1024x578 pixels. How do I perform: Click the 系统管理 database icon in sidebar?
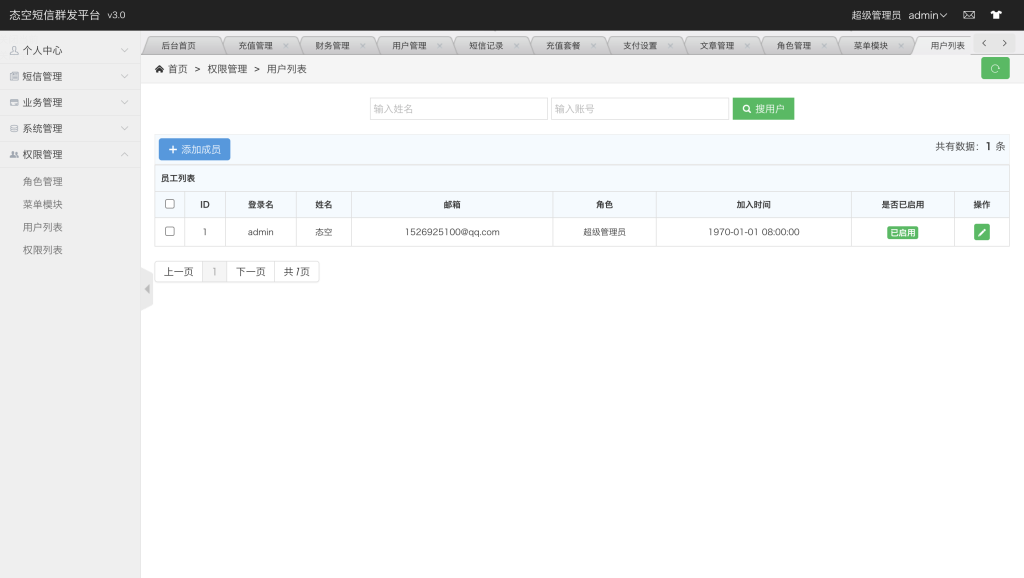(x=17, y=128)
